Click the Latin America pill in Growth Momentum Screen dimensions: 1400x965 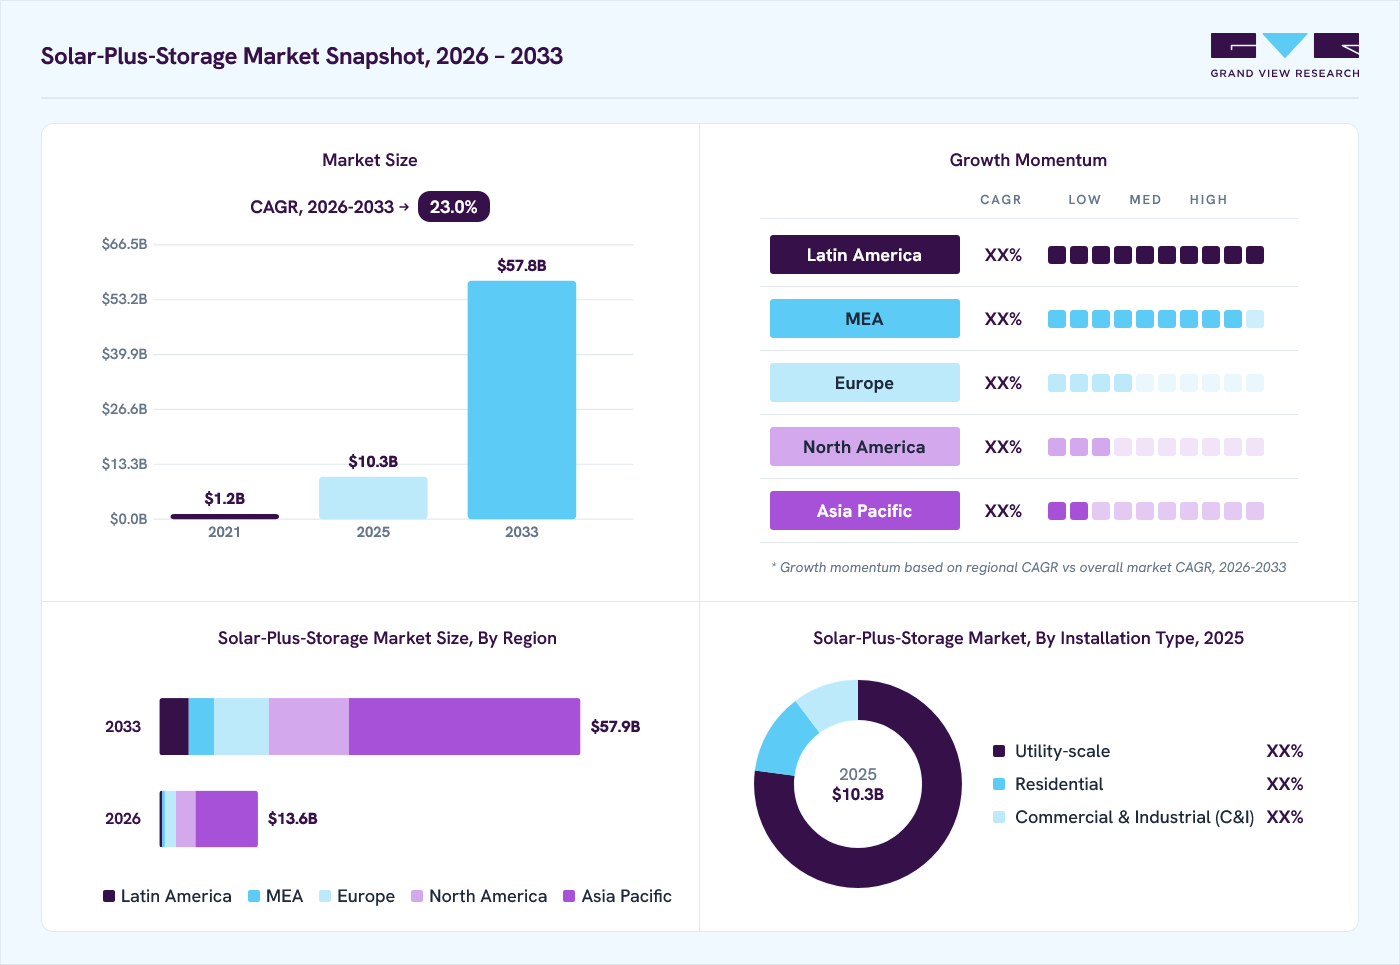coord(865,255)
